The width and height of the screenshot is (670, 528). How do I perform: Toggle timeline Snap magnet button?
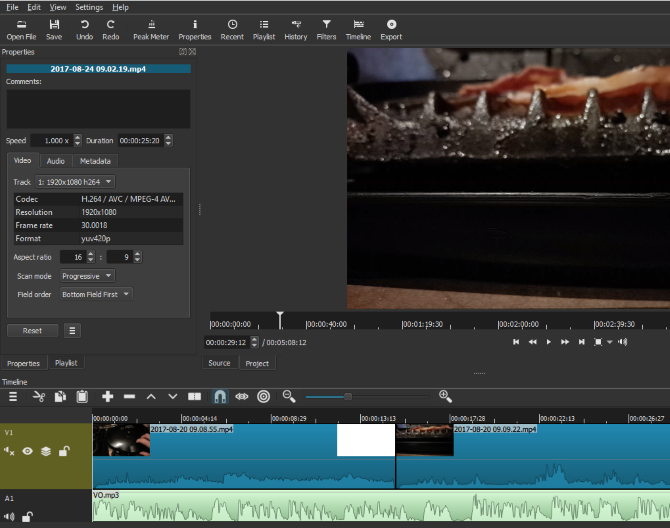click(219, 397)
